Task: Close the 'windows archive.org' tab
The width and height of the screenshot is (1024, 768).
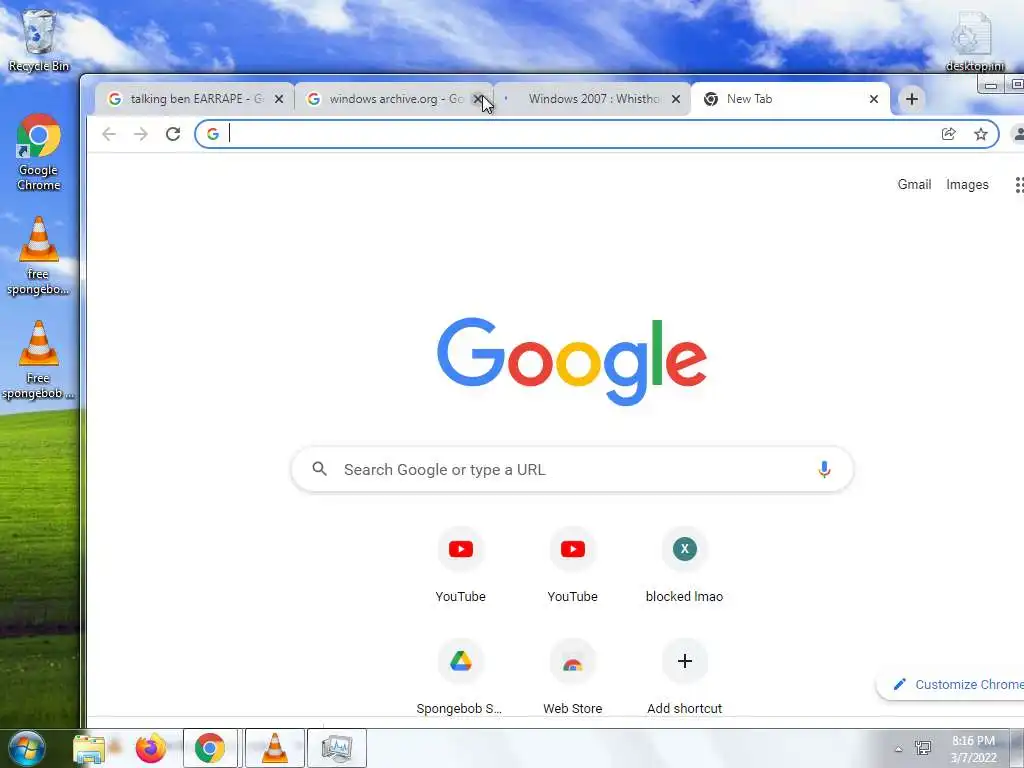Action: tap(477, 99)
